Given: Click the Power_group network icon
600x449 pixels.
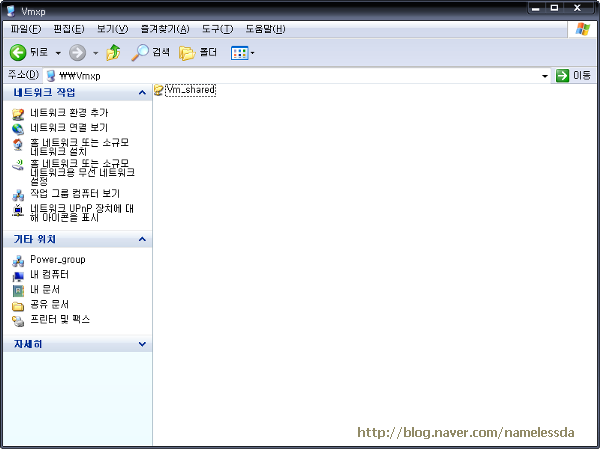Looking at the screenshot, I should tap(18, 261).
